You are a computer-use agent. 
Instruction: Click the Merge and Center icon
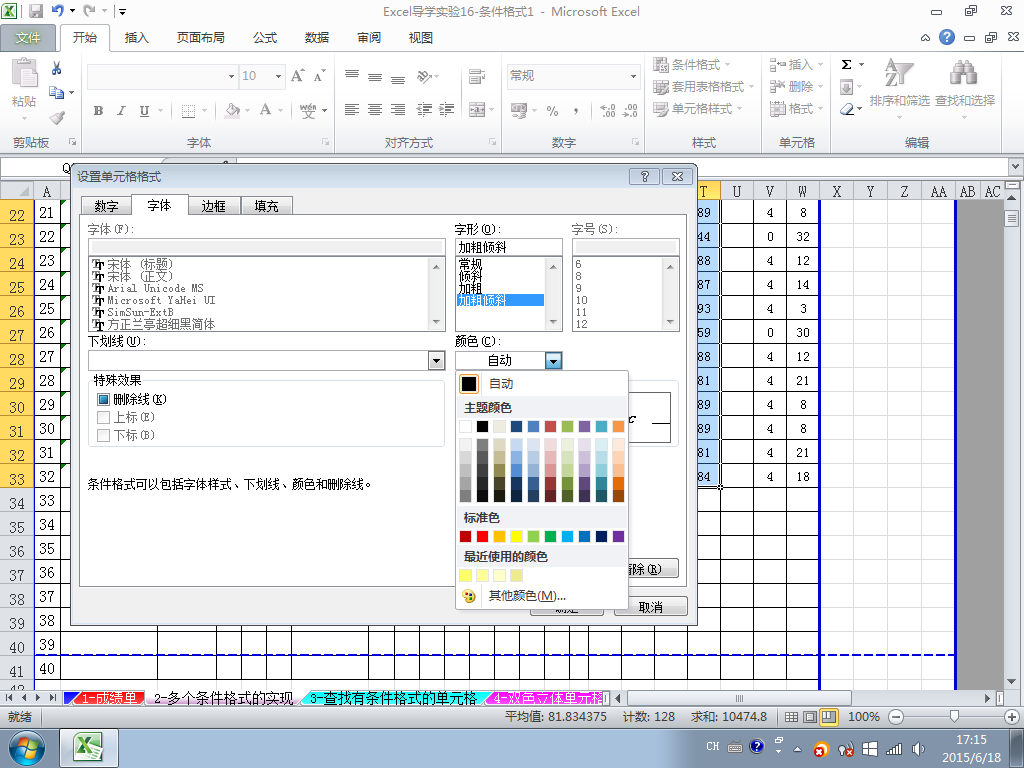pos(477,110)
